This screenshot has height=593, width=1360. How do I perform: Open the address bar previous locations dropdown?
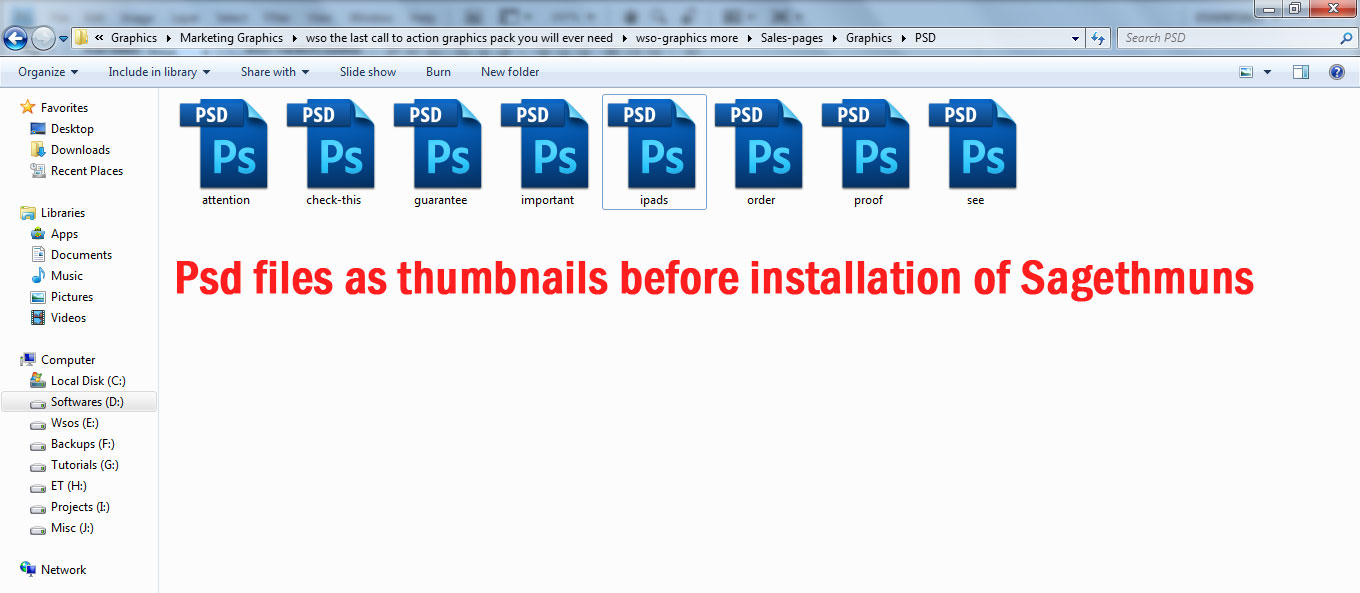point(1076,38)
